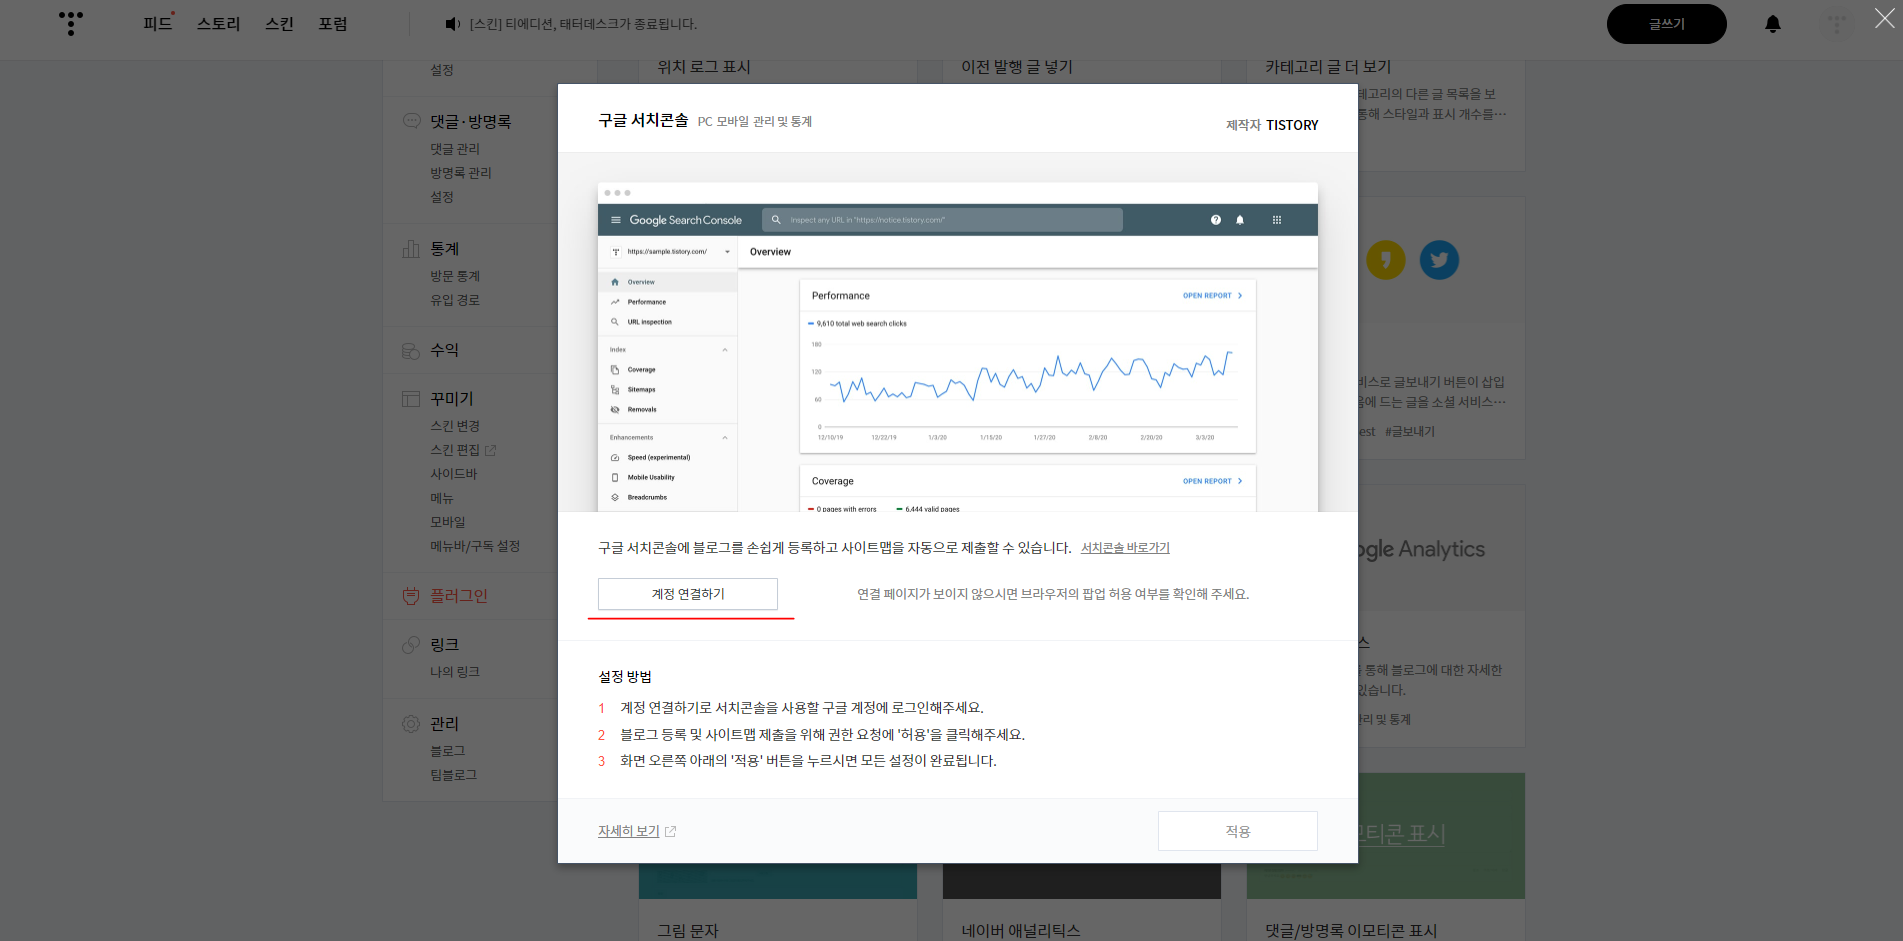Select 수익 sidebar section
The width and height of the screenshot is (1903, 941).
pyautogui.click(x=445, y=350)
